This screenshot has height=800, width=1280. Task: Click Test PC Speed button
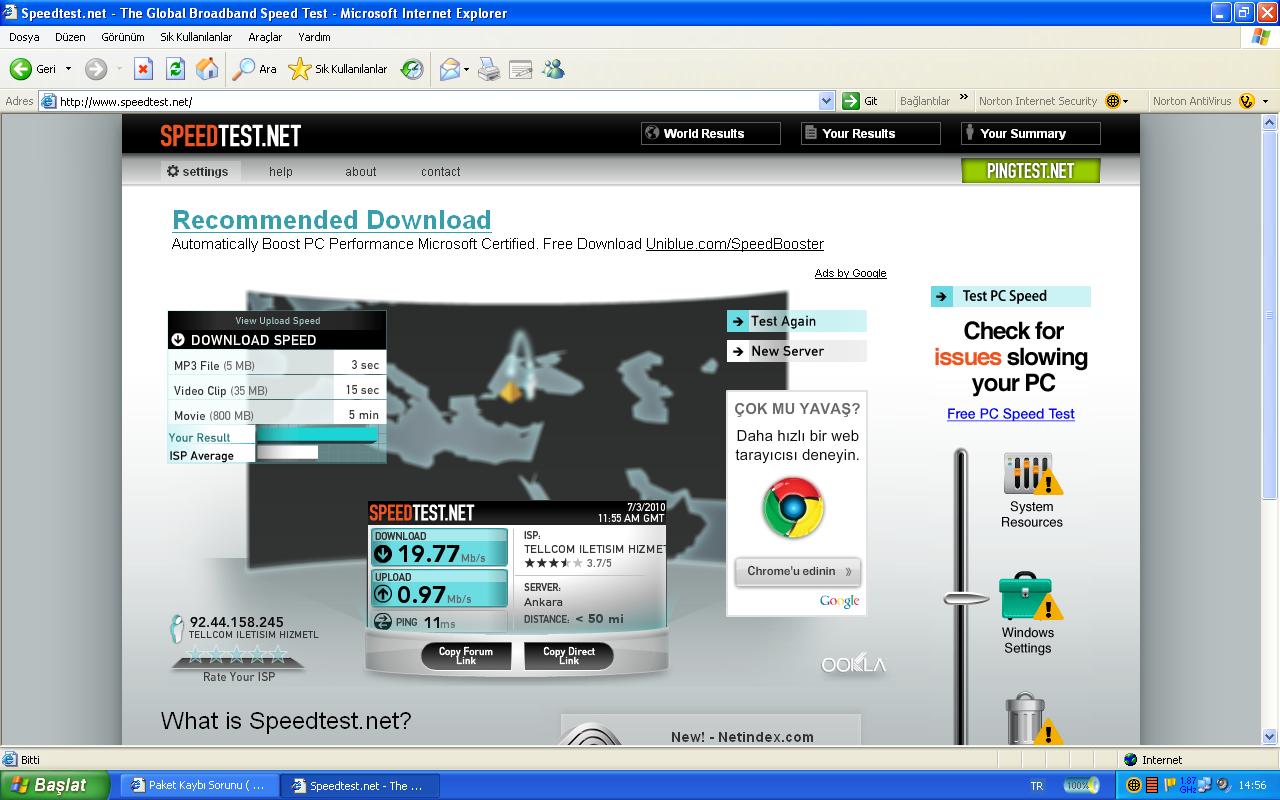click(x=1010, y=296)
